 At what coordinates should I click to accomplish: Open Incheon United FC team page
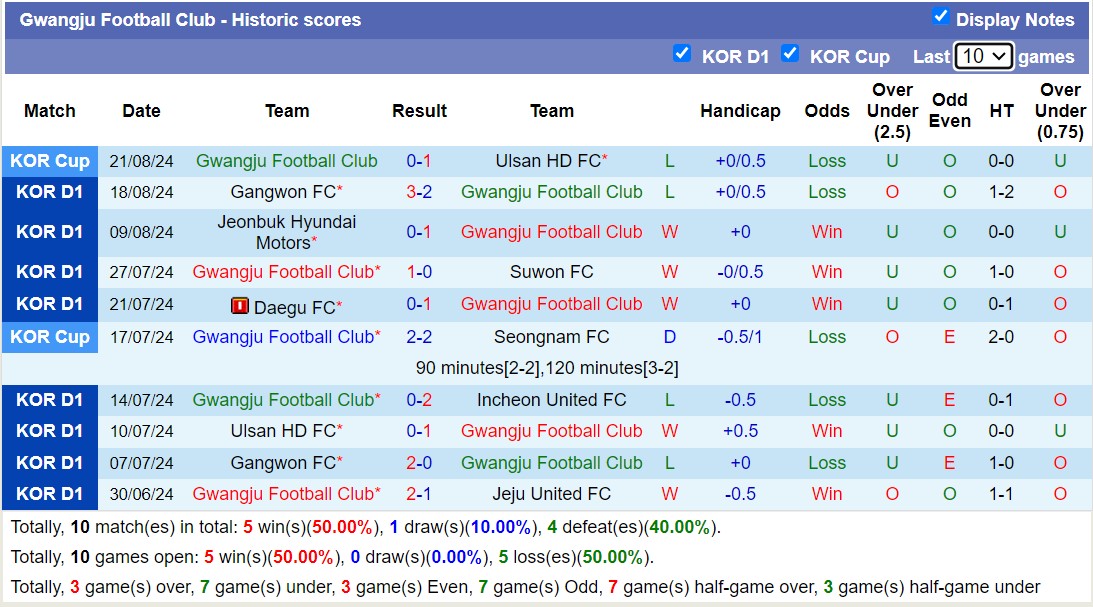(x=551, y=400)
